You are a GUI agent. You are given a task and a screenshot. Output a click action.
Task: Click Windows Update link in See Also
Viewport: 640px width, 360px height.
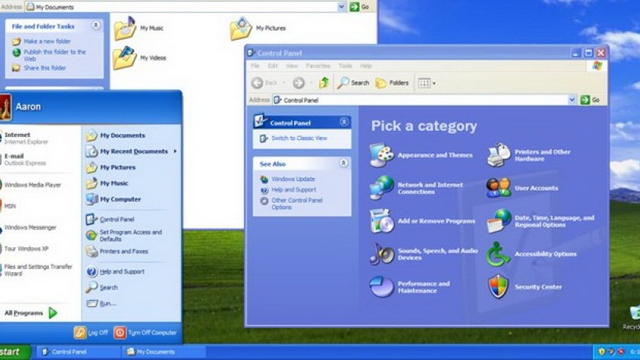[293, 179]
